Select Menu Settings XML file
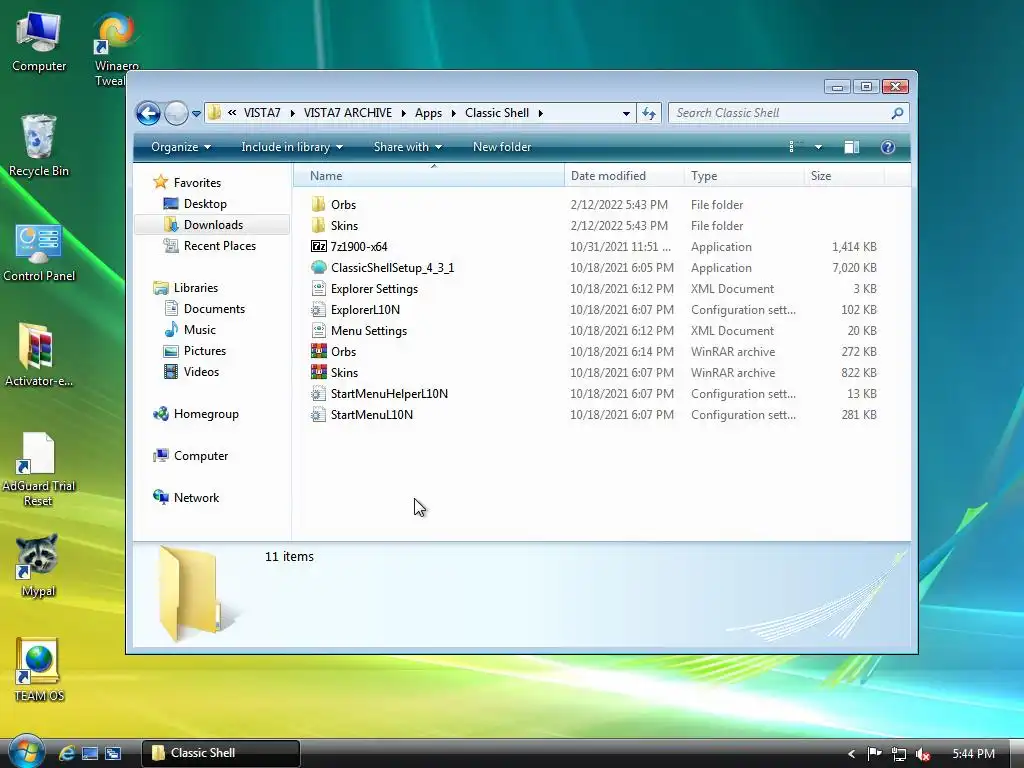The width and height of the screenshot is (1024, 768). (x=368, y=330)
